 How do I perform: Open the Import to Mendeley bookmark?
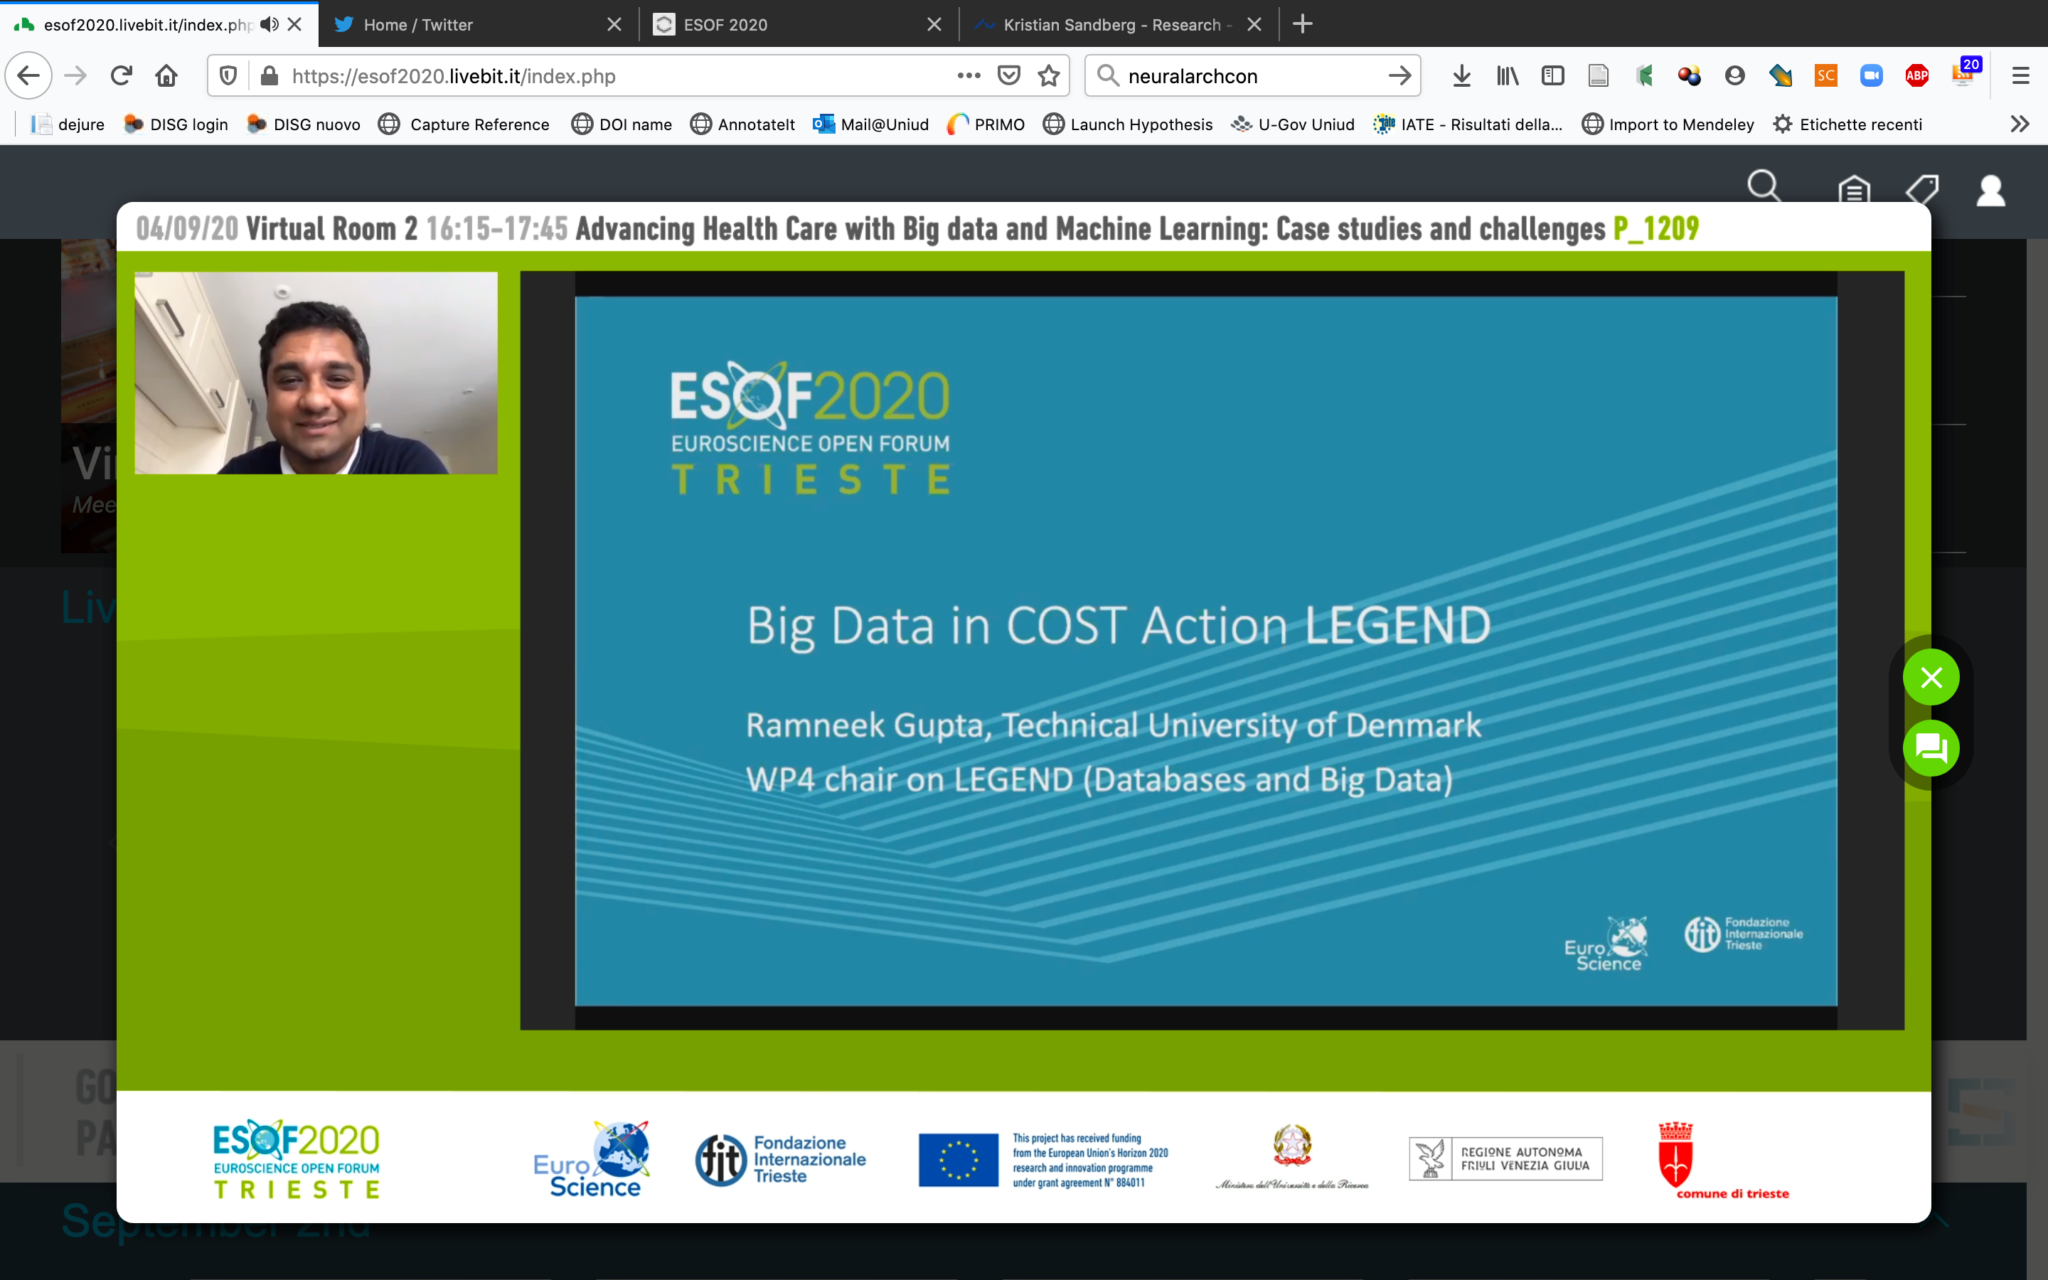point(1680,124)
